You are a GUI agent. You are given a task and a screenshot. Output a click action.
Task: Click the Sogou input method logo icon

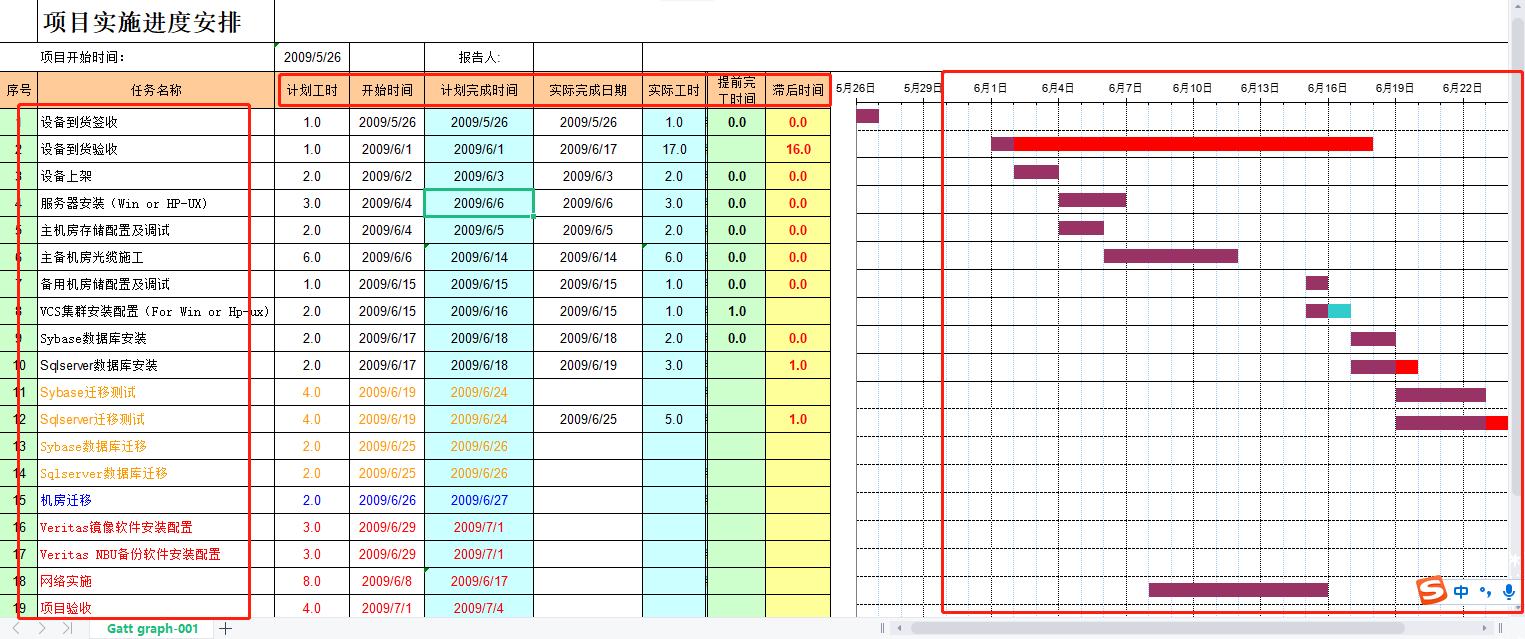pyautogui.click(x=1432, y=591)
